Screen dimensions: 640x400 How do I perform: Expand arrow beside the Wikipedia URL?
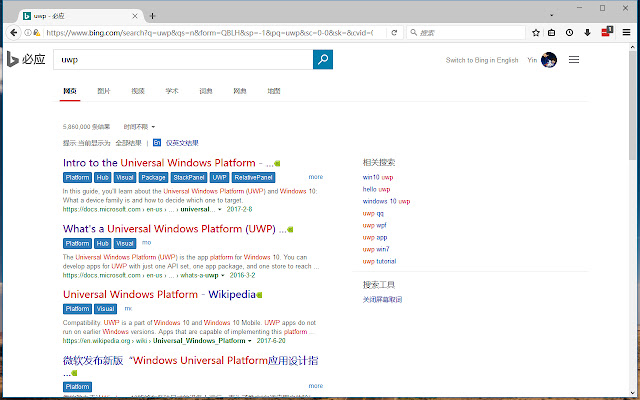point(249,341)
